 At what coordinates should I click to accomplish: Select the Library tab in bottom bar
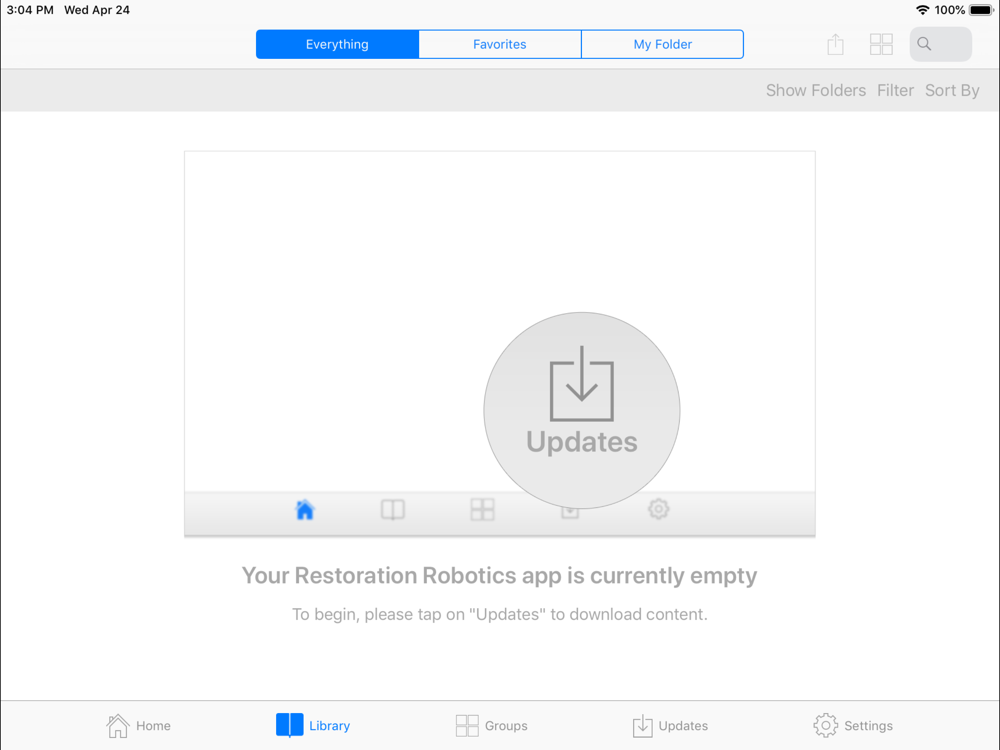coord(313,726)
